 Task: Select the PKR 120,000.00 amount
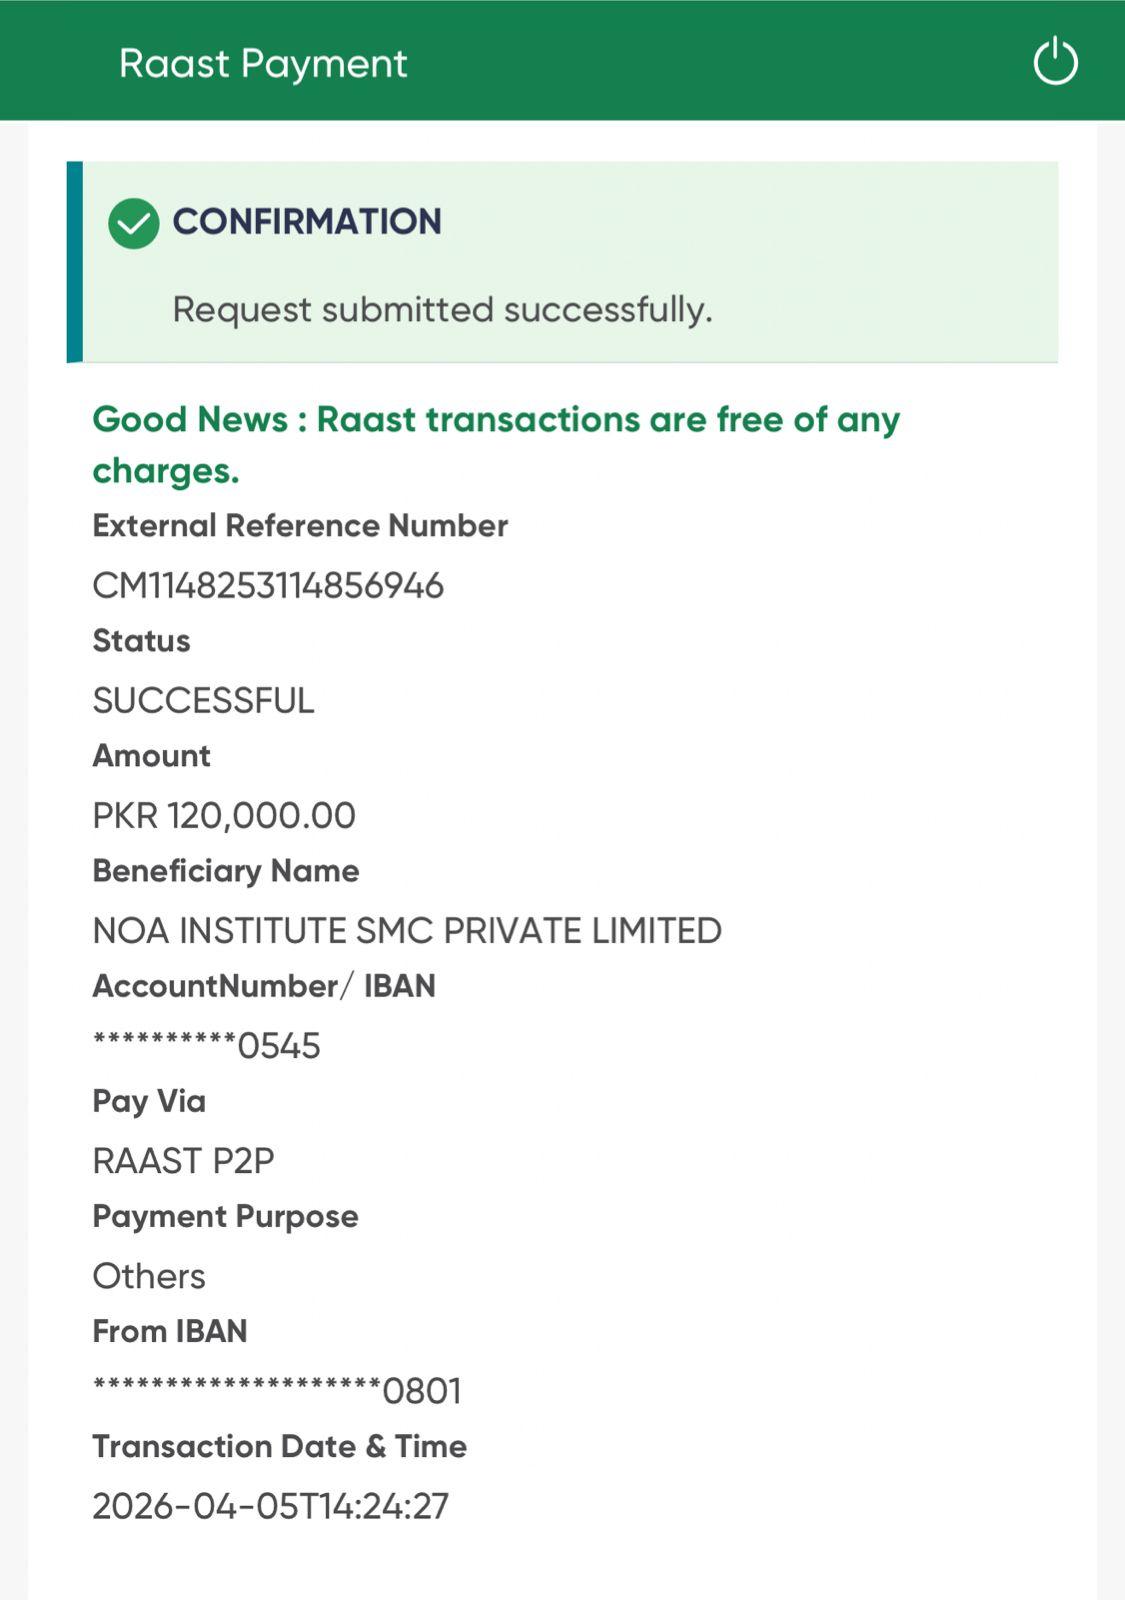click(224, 815)
